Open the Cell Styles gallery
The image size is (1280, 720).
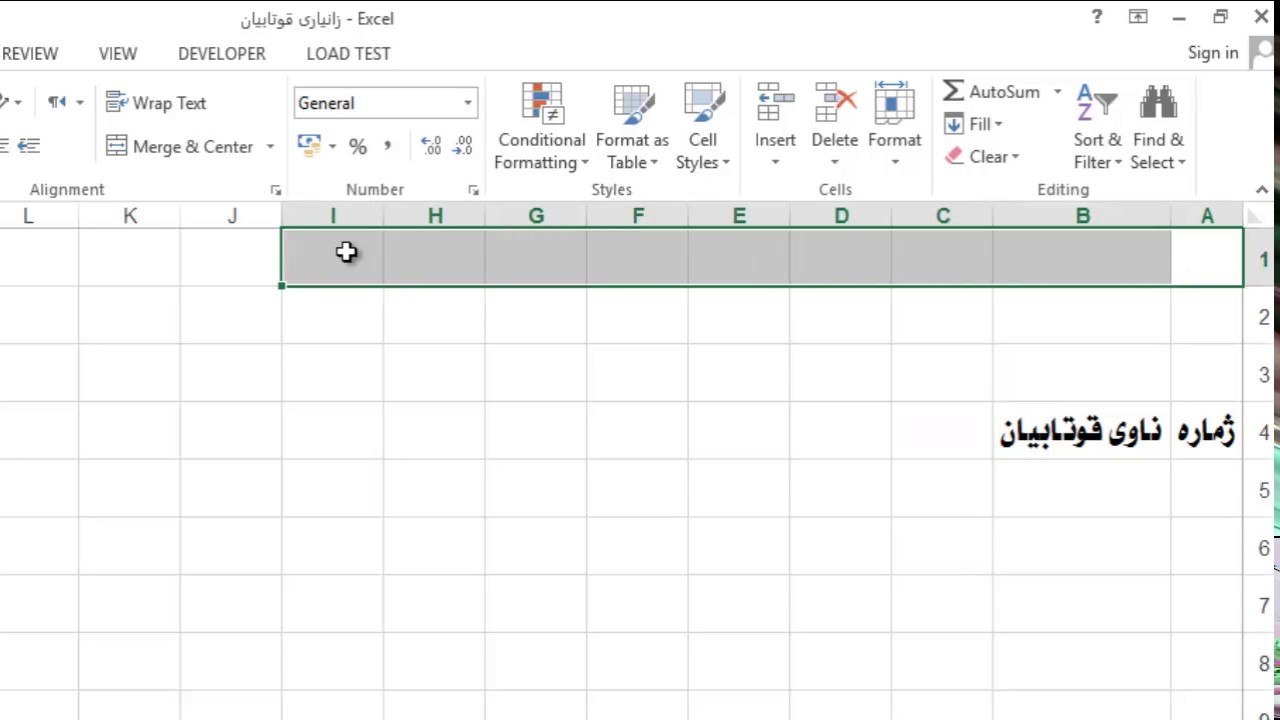(703, 127)
